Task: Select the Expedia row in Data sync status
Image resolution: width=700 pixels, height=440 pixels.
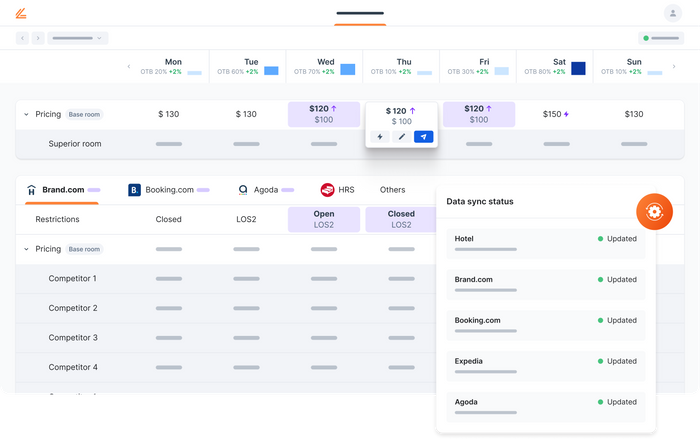Action: click(x=545, y=365)
